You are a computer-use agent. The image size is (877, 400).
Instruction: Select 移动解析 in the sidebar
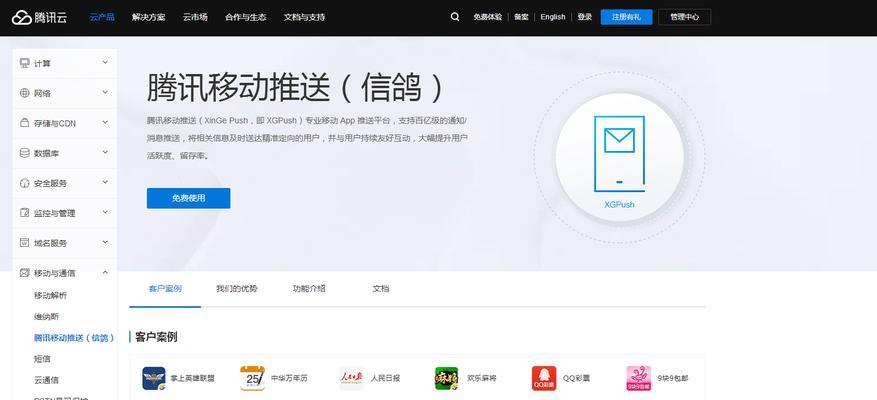[50, 295]
